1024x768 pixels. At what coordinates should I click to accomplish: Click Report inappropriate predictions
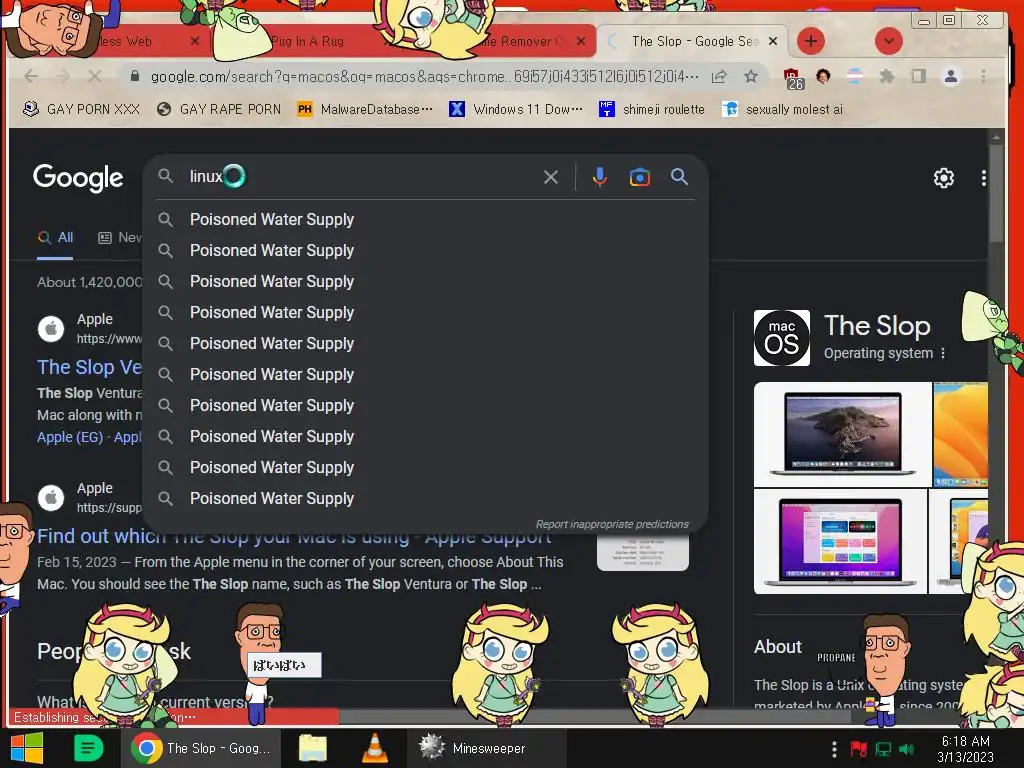[612, 524]
